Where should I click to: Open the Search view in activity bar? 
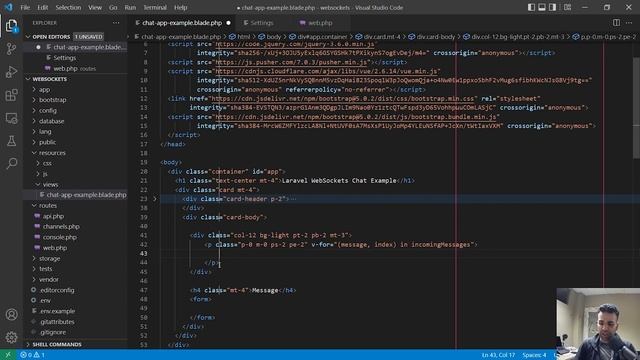click(x=11, y=164)
